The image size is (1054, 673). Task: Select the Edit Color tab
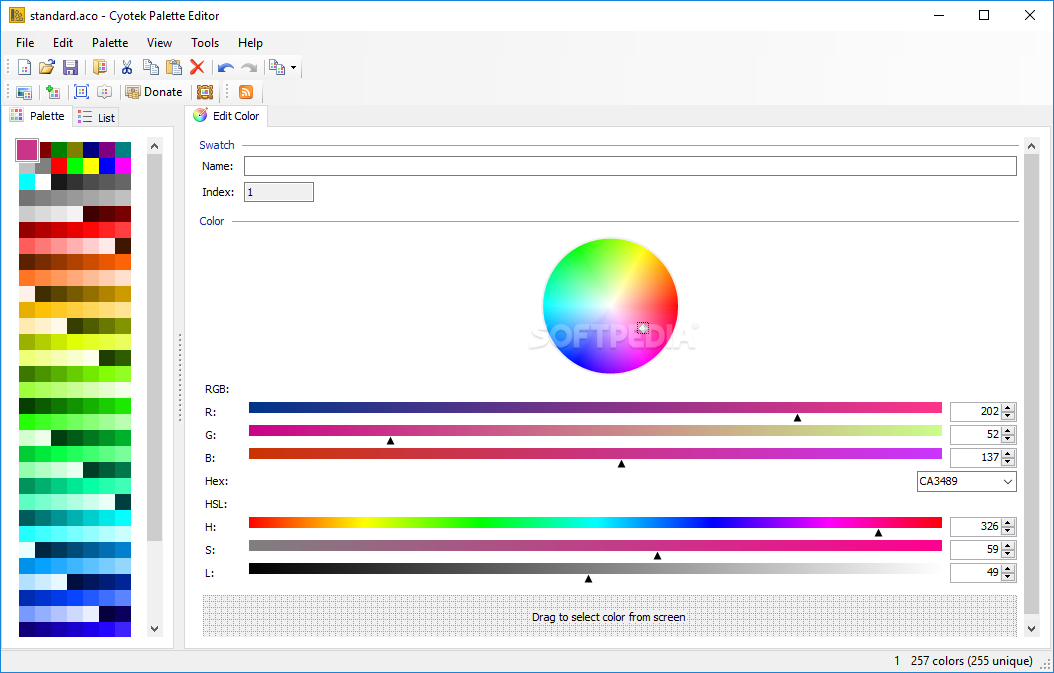coord(227,116)
